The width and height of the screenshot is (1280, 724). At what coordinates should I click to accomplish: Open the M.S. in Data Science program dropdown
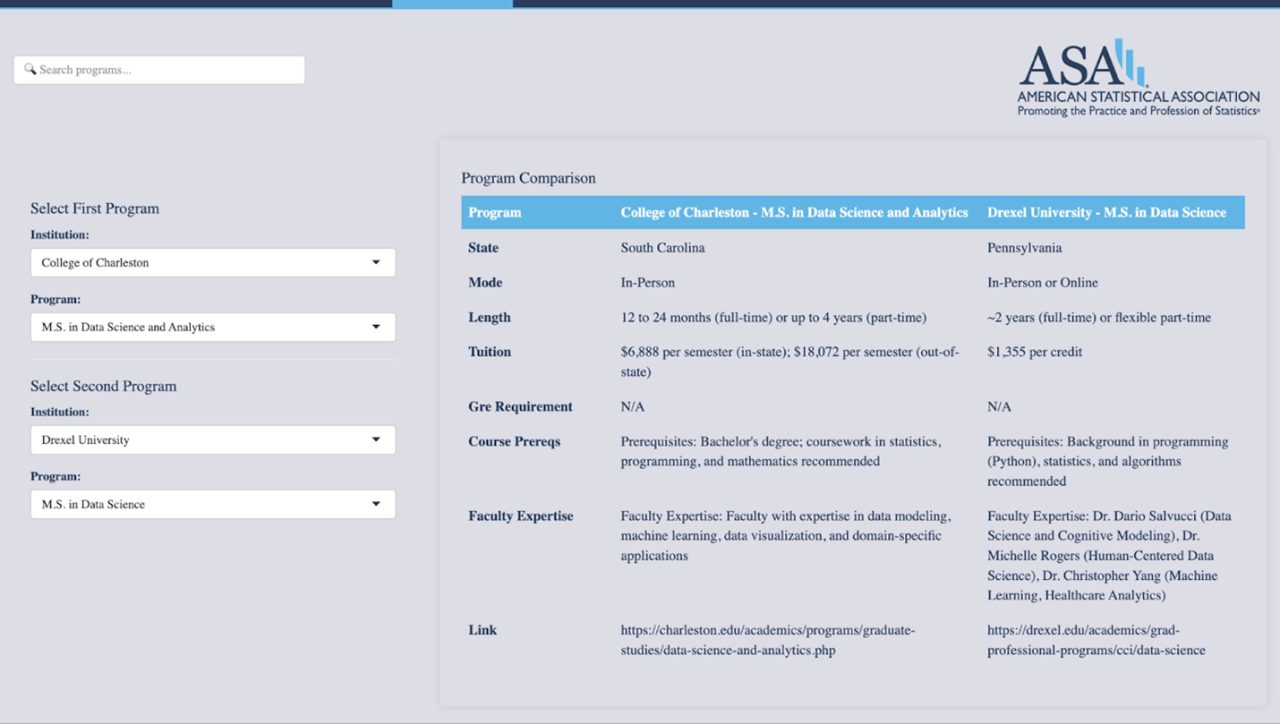[x=213, y=504]
